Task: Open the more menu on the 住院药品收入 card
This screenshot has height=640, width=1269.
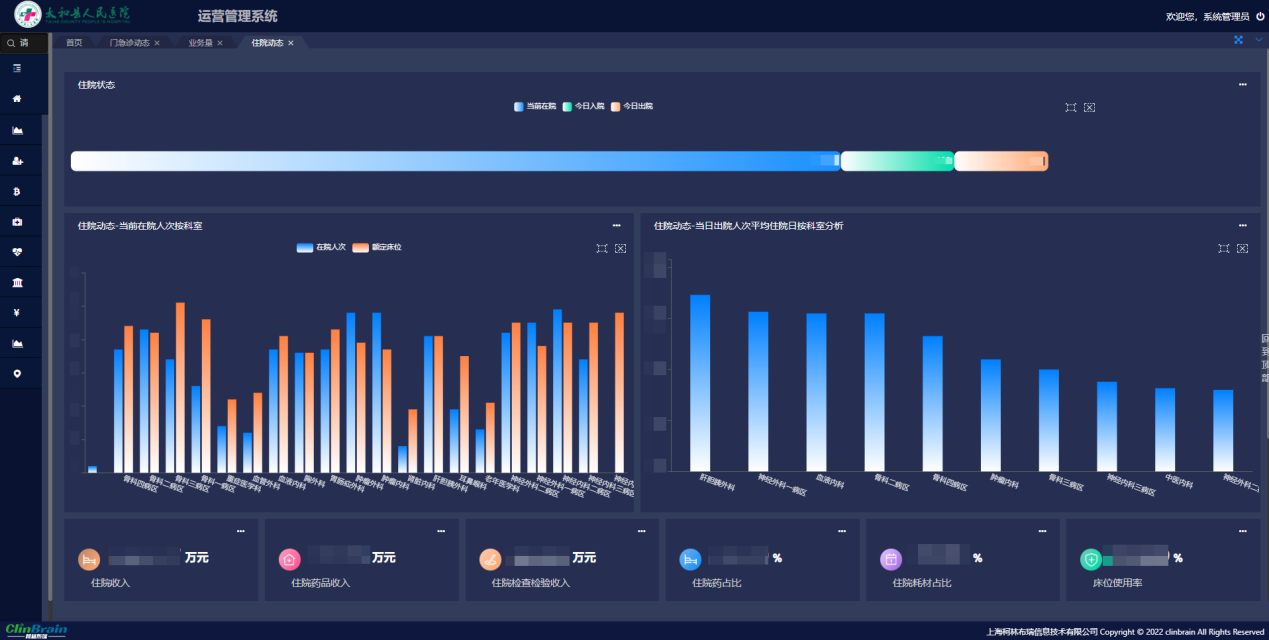Action: coord(441,531)
